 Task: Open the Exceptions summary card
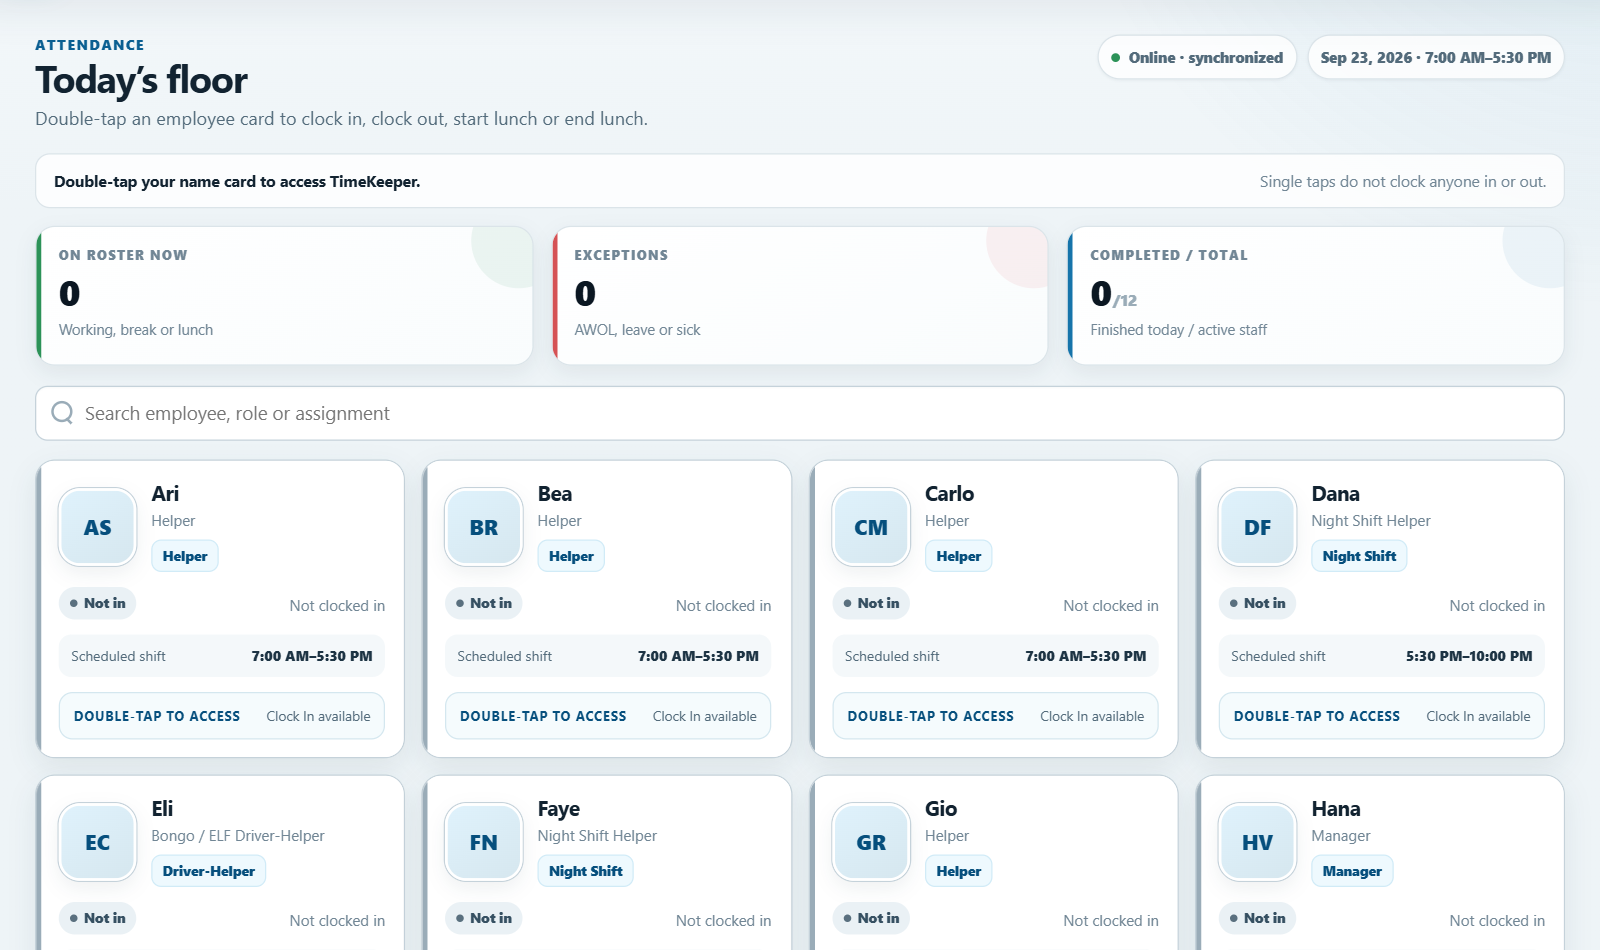[x=800, y=295]
